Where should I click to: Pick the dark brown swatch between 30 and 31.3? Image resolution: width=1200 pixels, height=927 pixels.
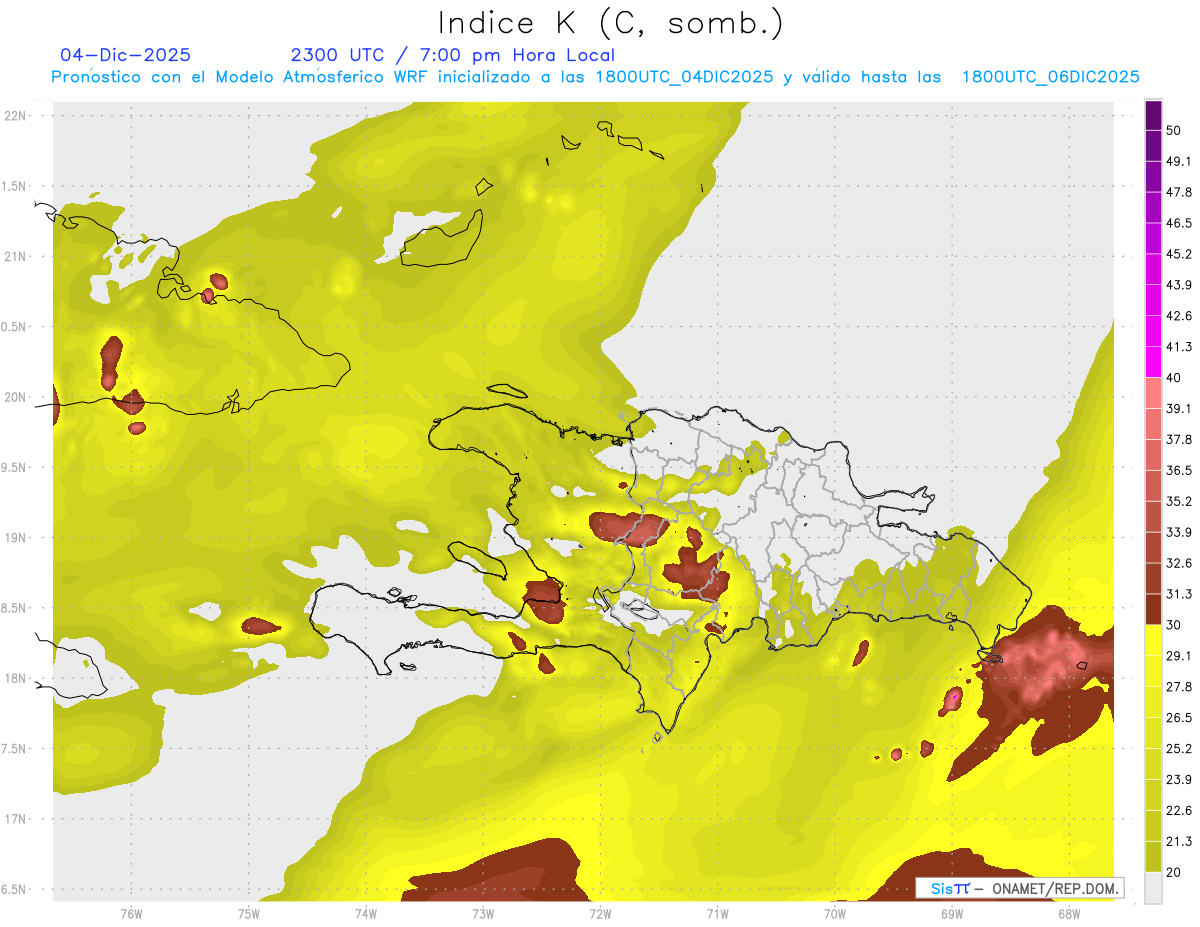click(x=1153, y=609)
